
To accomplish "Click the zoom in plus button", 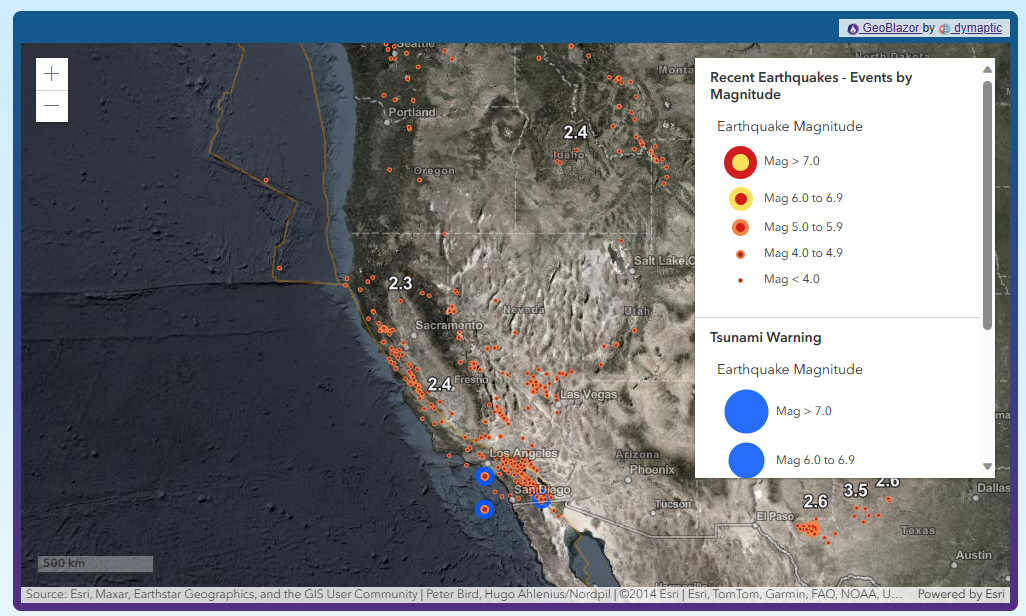I will pyautogui.click(x=52, y=74).
